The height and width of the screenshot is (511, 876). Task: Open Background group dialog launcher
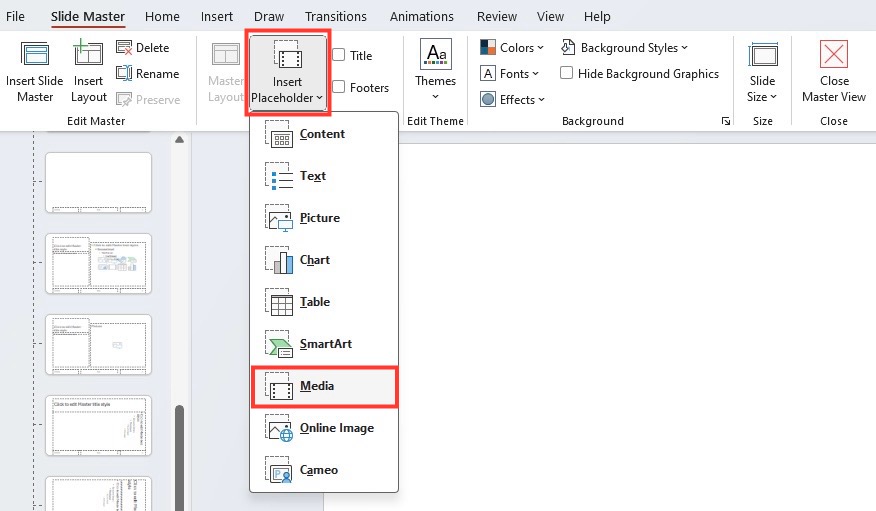click(726, 121)
